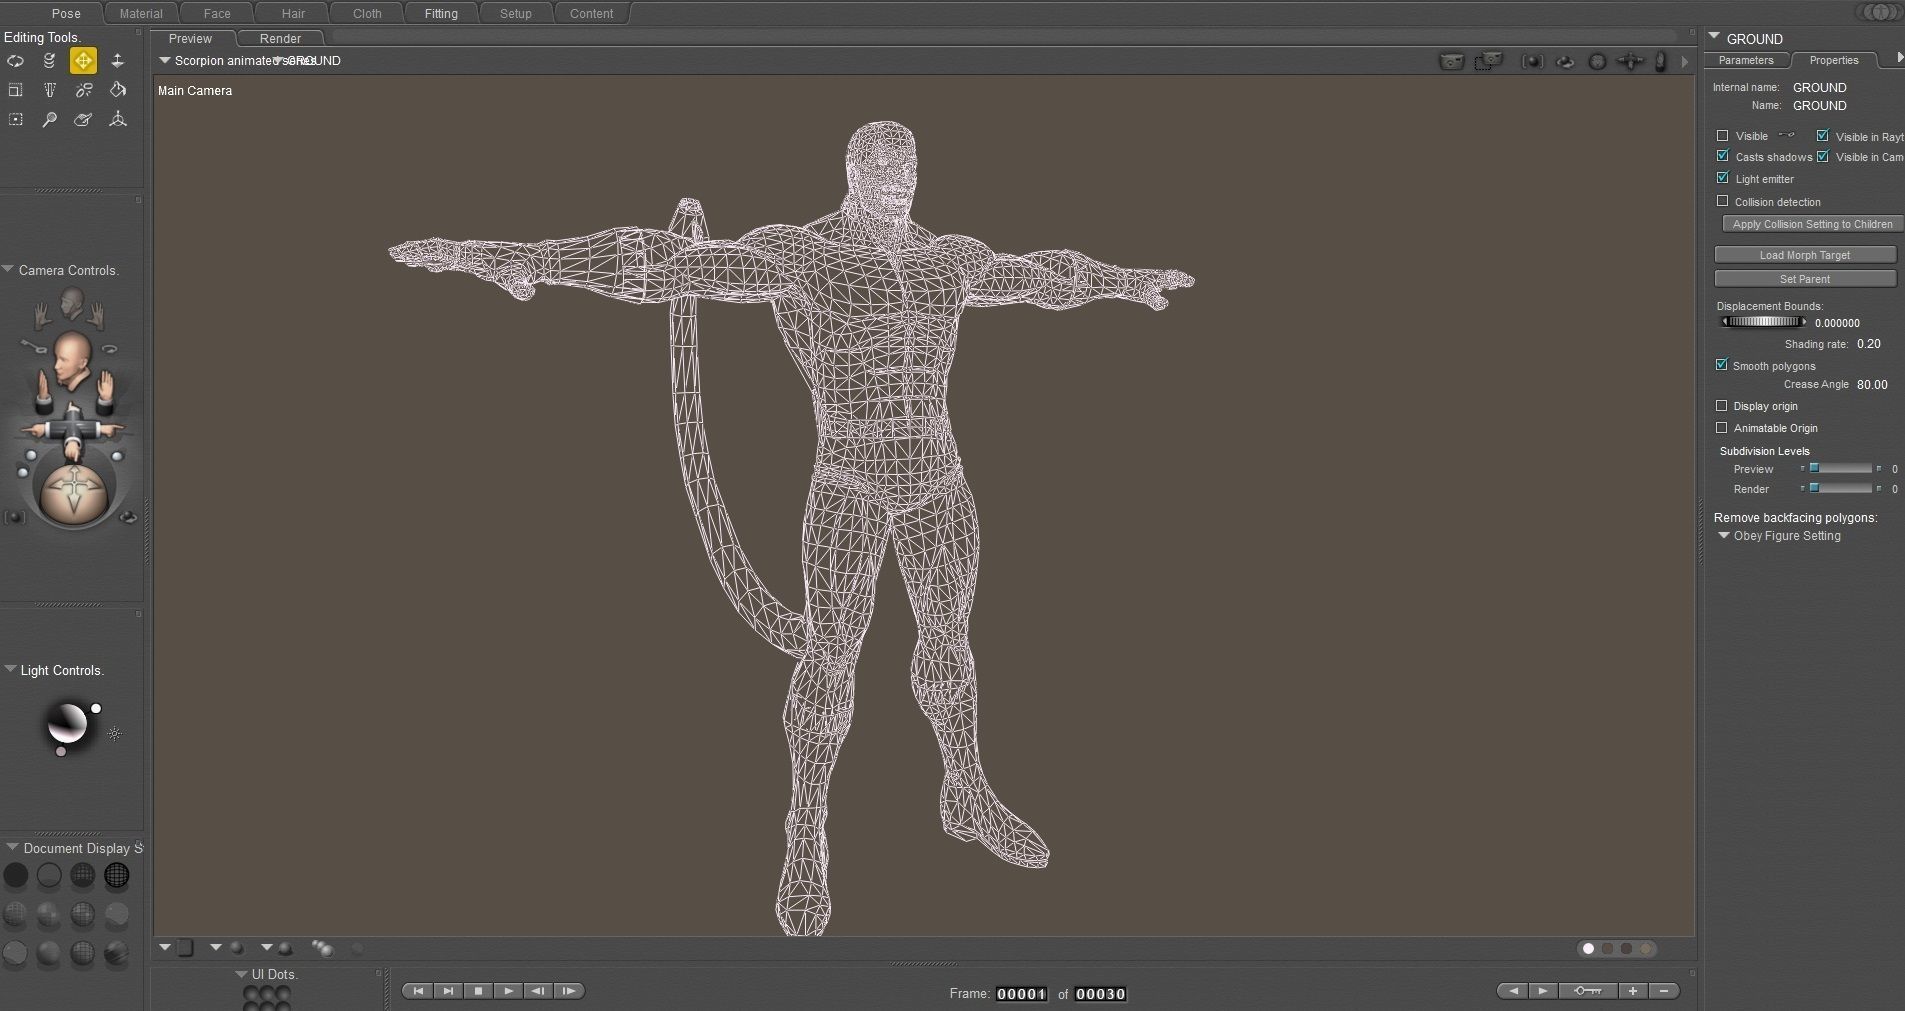Select the Morphing tool
The width and height of the screenshot is (1905, 1011).
pyautogui.click(x=83, y=119)
